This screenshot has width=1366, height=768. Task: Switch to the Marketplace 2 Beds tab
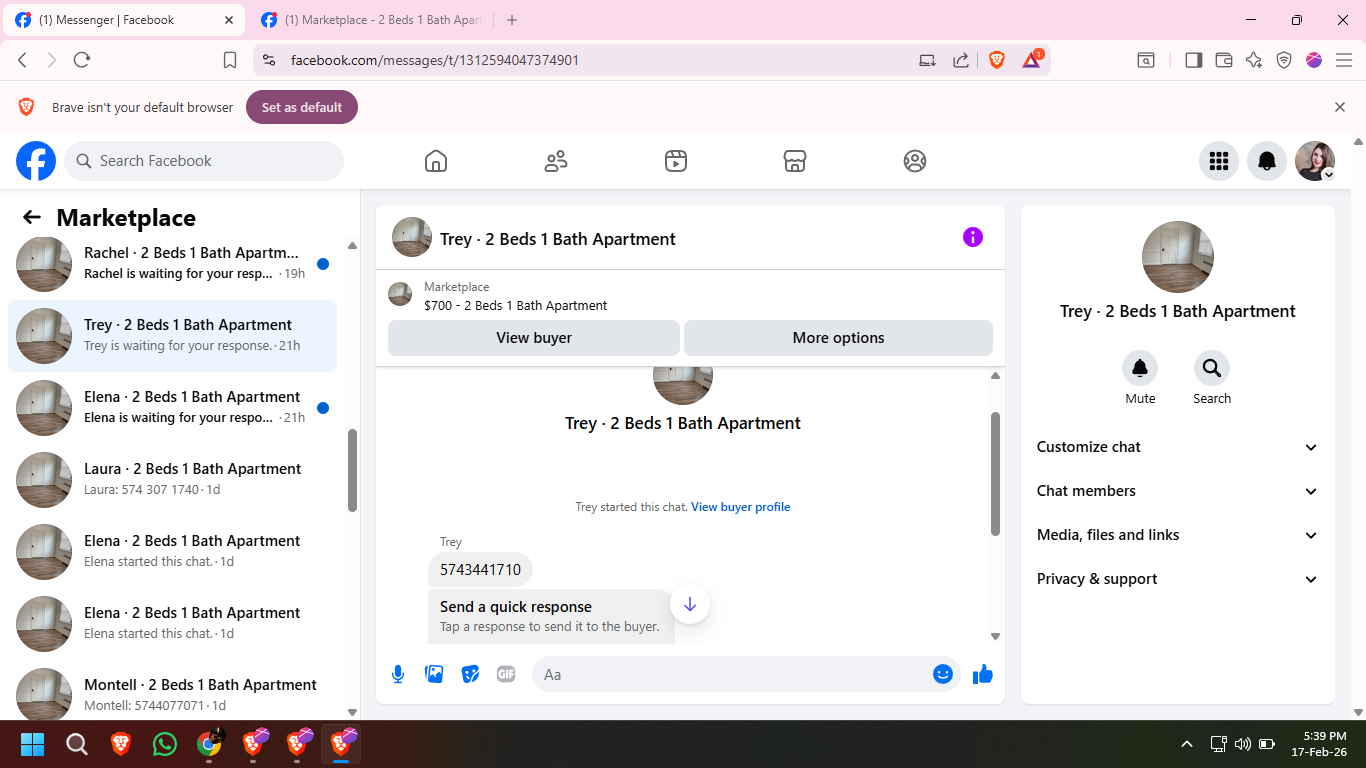point(372,20)
